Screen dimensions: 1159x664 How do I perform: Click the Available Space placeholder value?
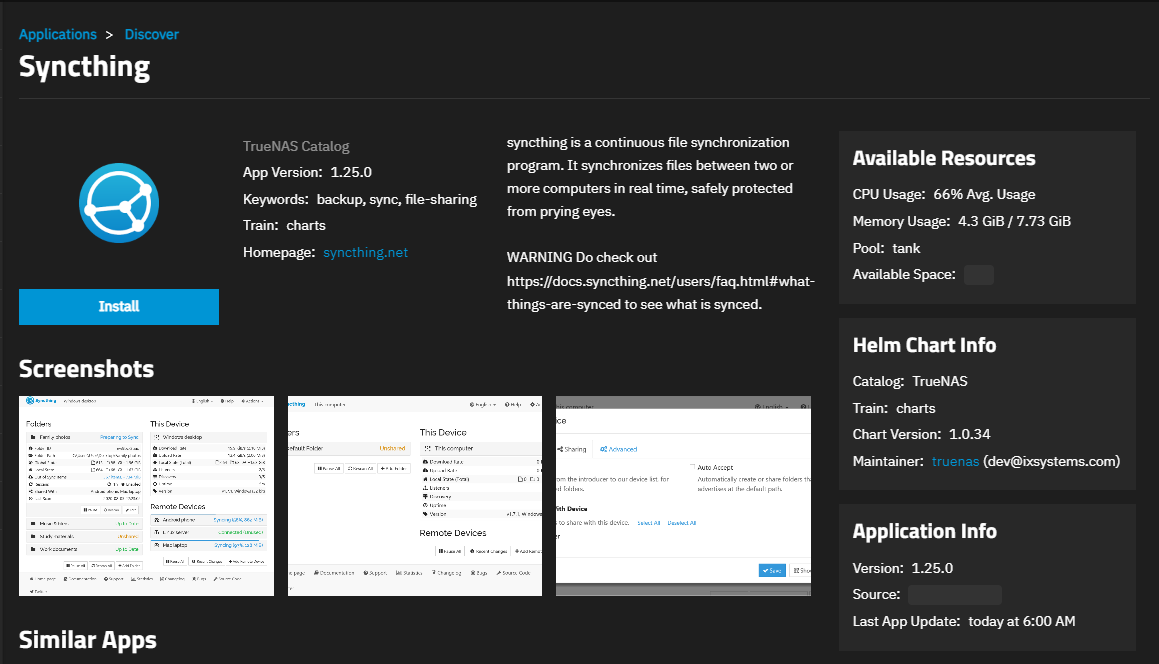(x=979, y=275)
